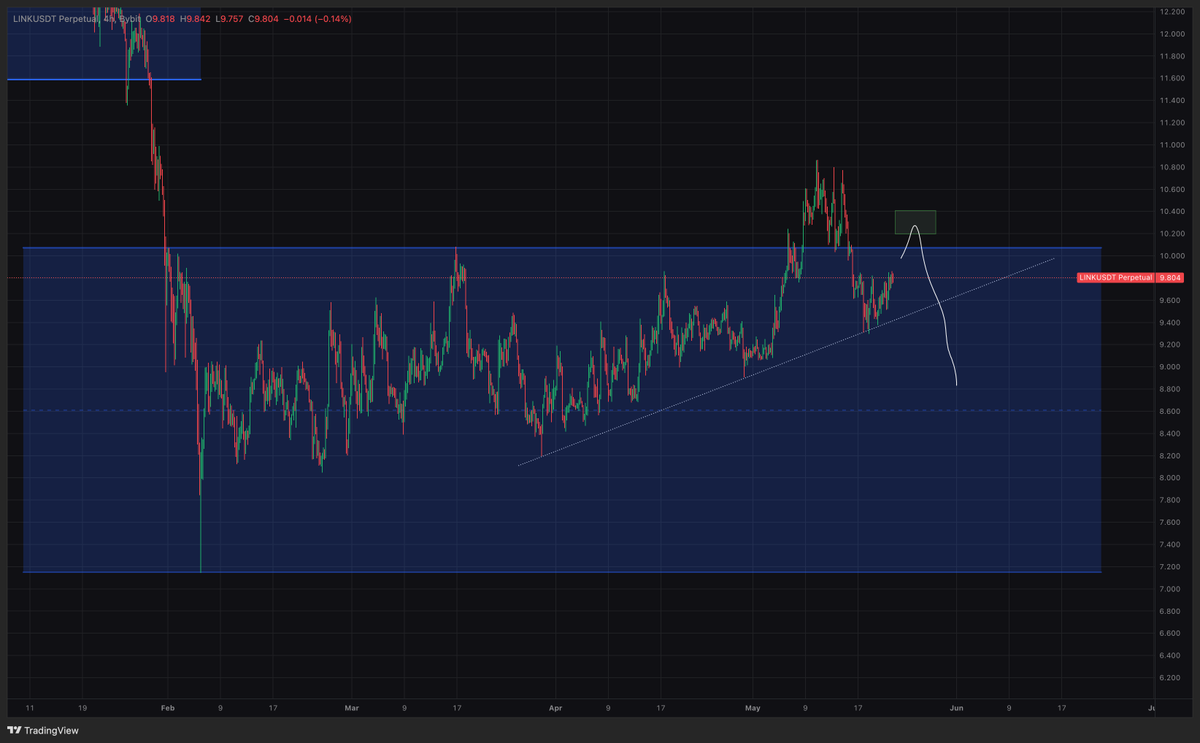Image resolution: width=1200 pixels, height=743 pixels.
Task: Click the 11.000 price axis label
Action: tap(1171, 145)
